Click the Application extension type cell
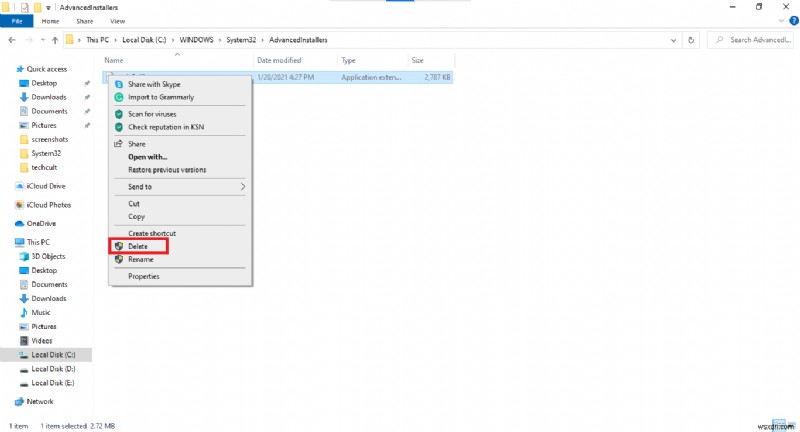 [x=371, y=77]
